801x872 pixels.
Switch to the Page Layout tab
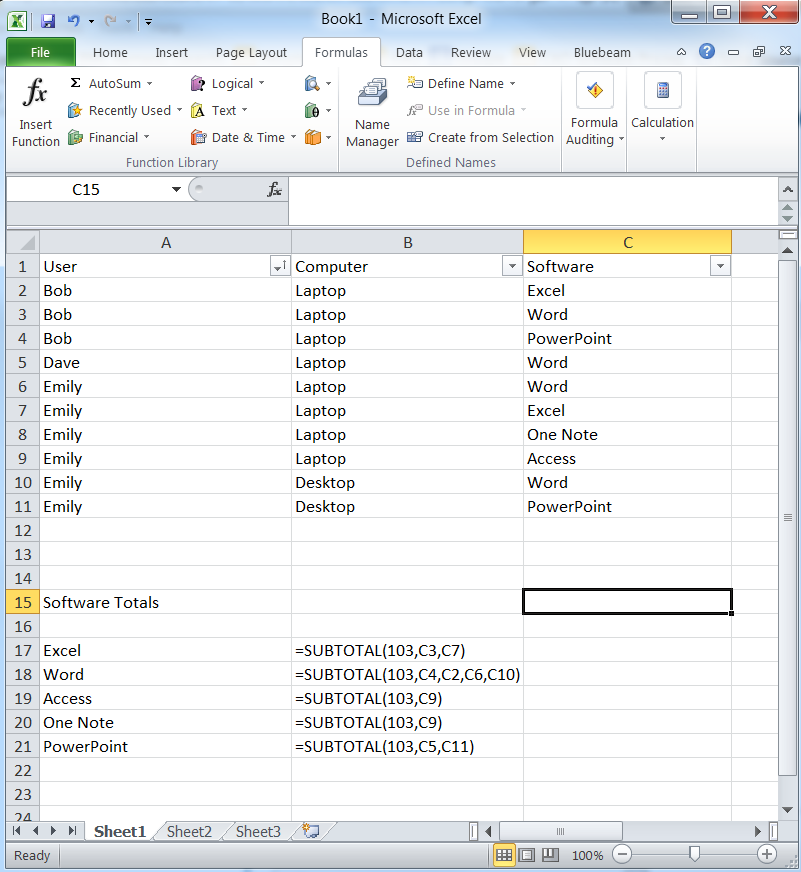click(251, 53)
